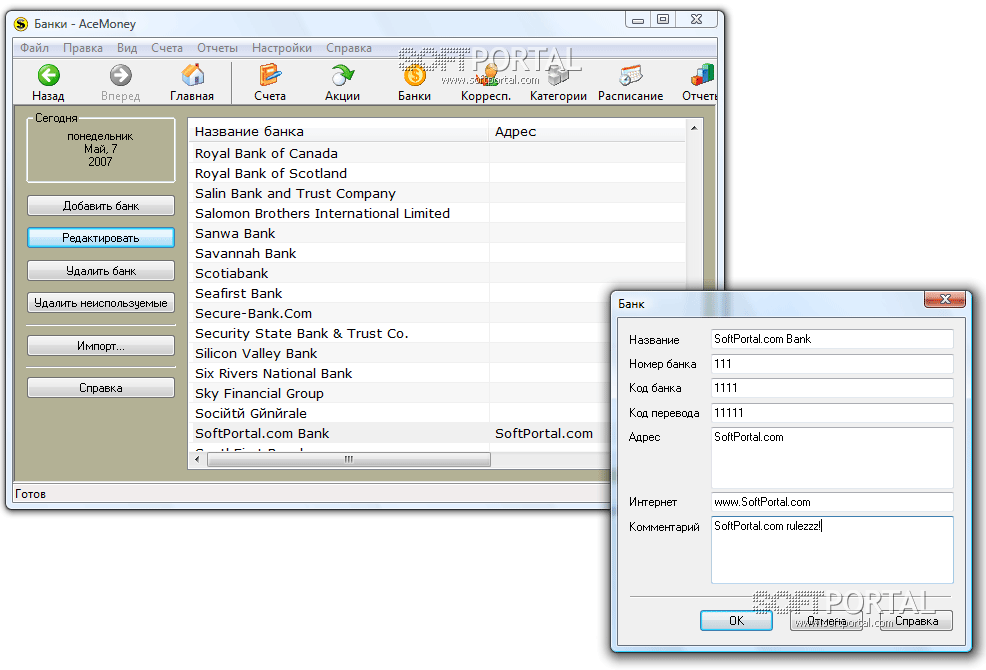Maximize the AceMoney window
Screen dimensions: 986x670
pos(663,20)
